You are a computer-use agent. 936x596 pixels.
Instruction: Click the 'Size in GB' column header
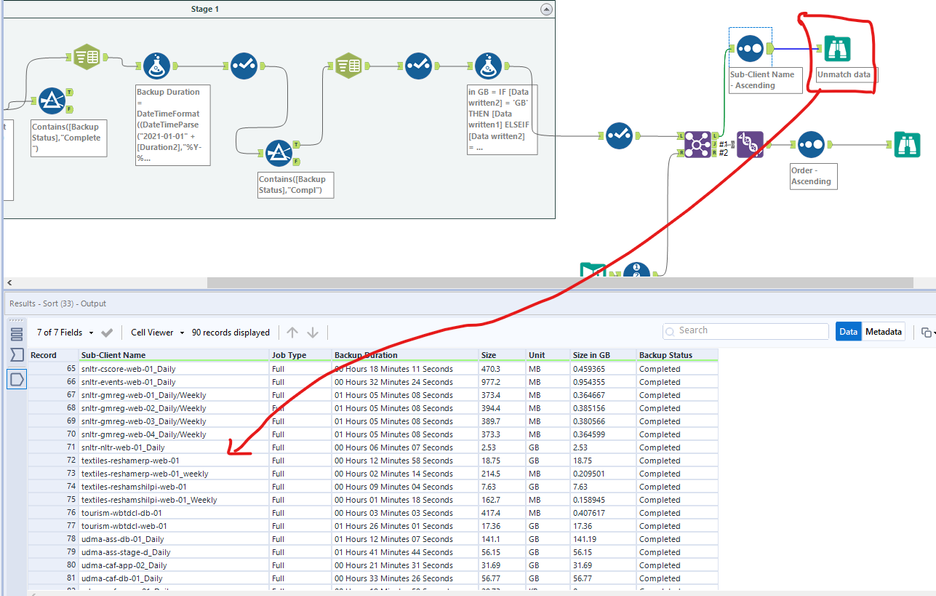(603, 355)
